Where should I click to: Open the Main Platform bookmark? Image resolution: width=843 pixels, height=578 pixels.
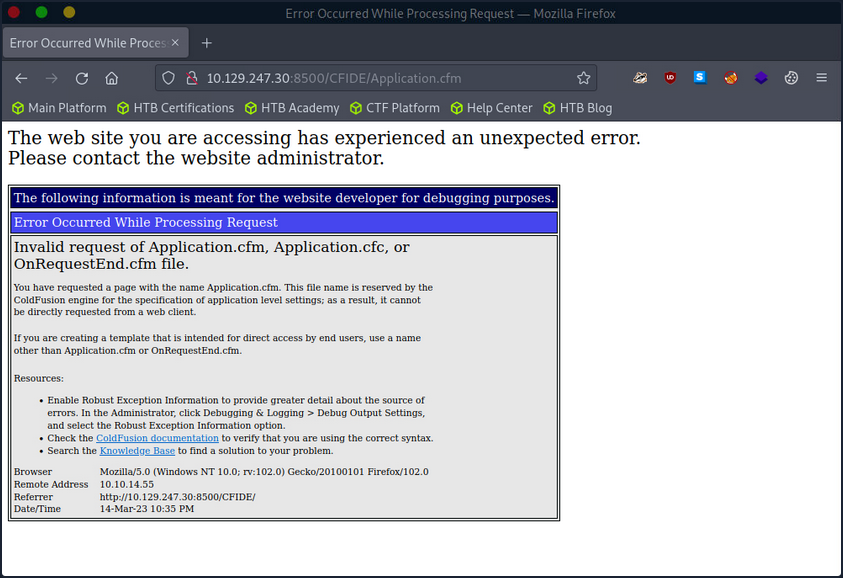pyautogui.click(x=58, y=108)
